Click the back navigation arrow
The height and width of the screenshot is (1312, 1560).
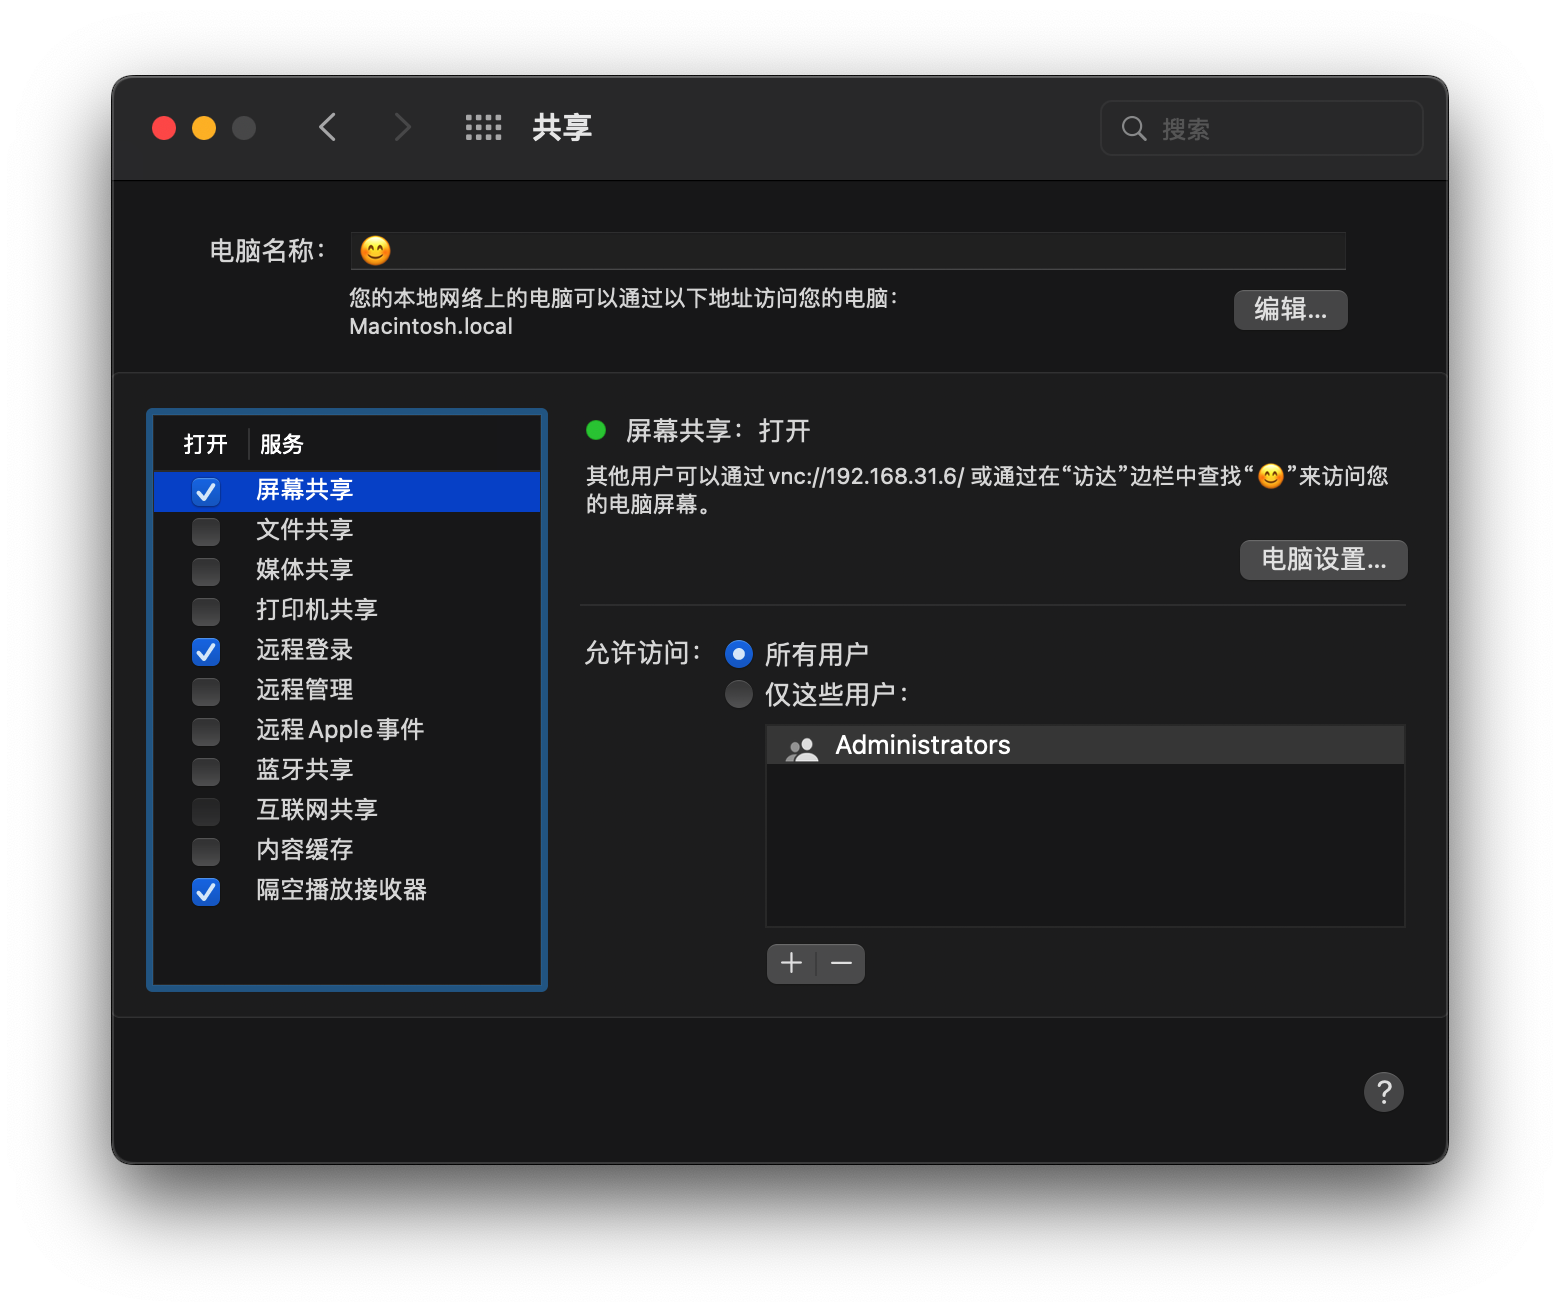(x=328, y=128)
